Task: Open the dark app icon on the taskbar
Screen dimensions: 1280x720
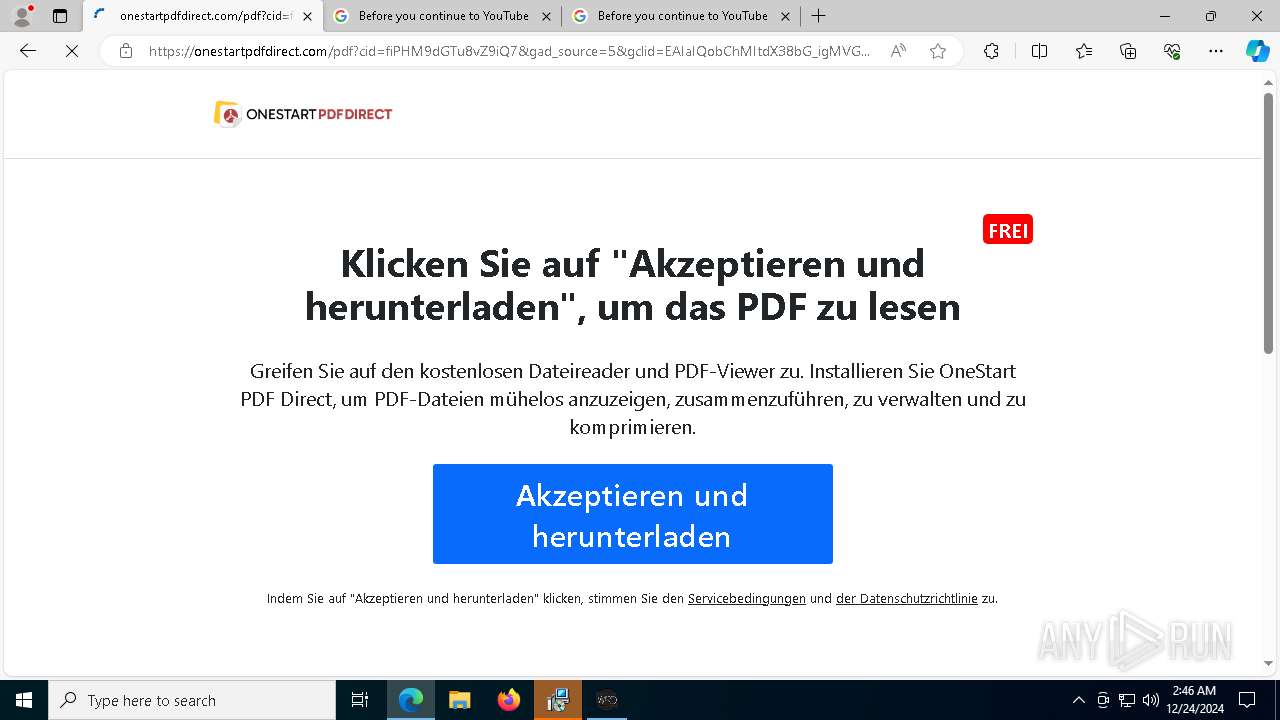Action: coord(607,700)
